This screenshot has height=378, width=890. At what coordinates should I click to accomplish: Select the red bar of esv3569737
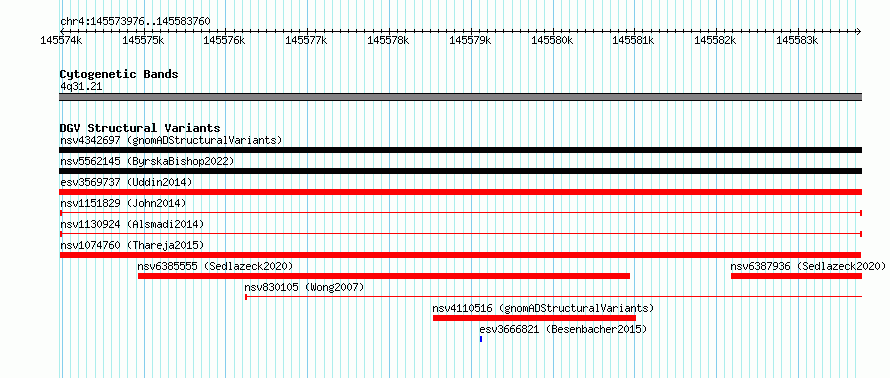pyautogui.click(x=460, y=192)
